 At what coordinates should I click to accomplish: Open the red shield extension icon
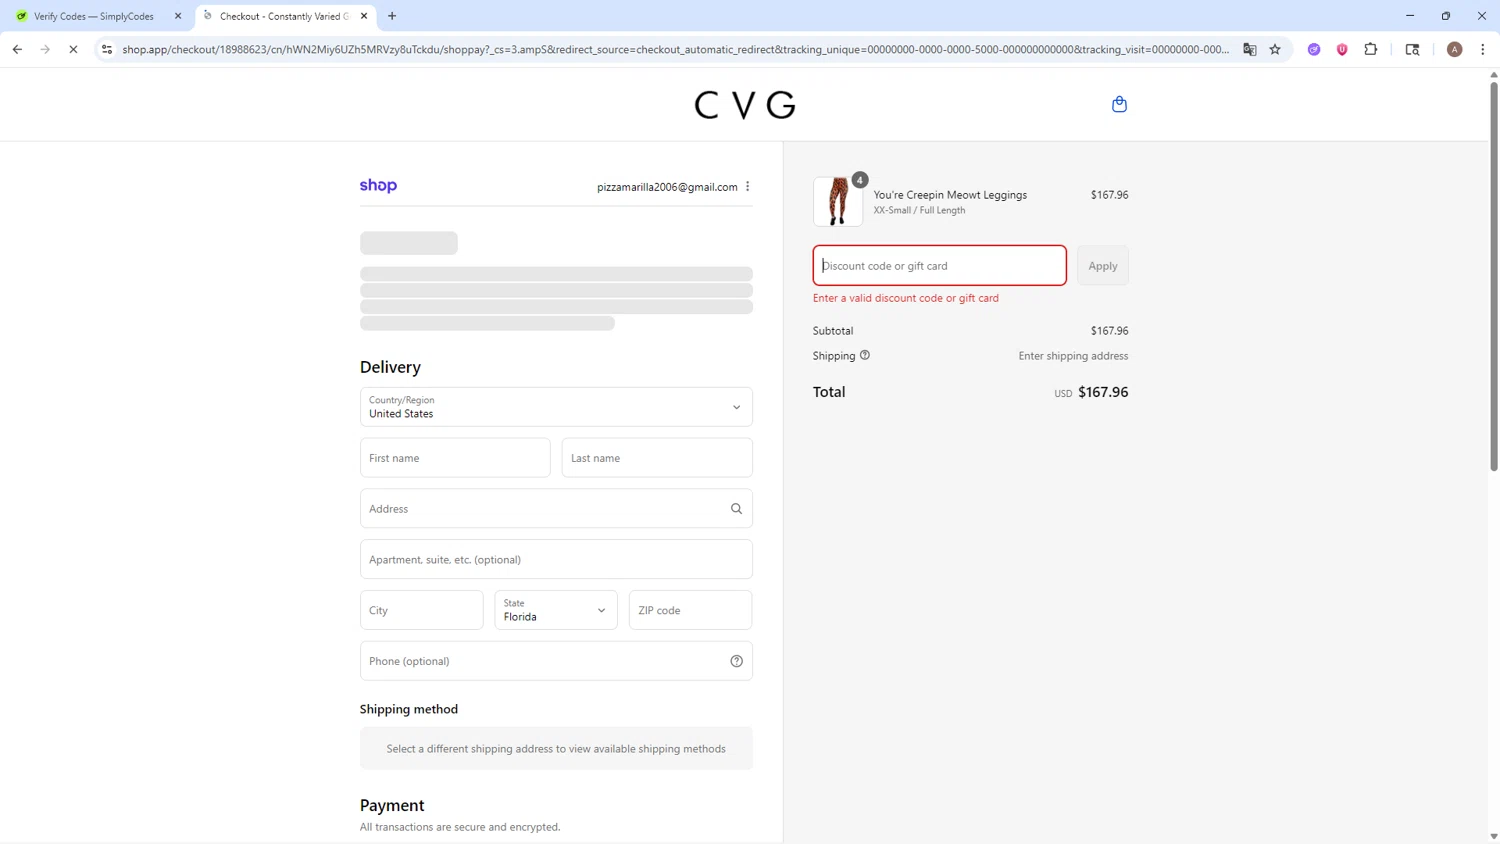(x=1342, y=49)
